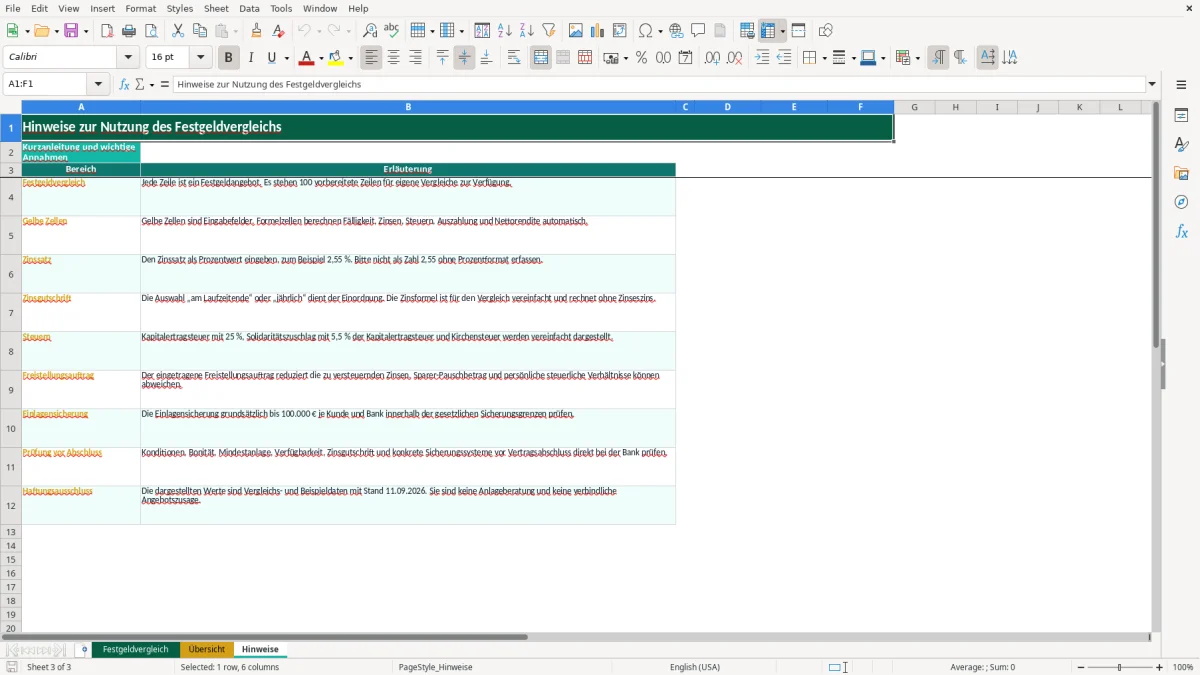This screenshot has height=675, width=1200.
Task: Open the Font Size dropdown
Action: (200, 58)
